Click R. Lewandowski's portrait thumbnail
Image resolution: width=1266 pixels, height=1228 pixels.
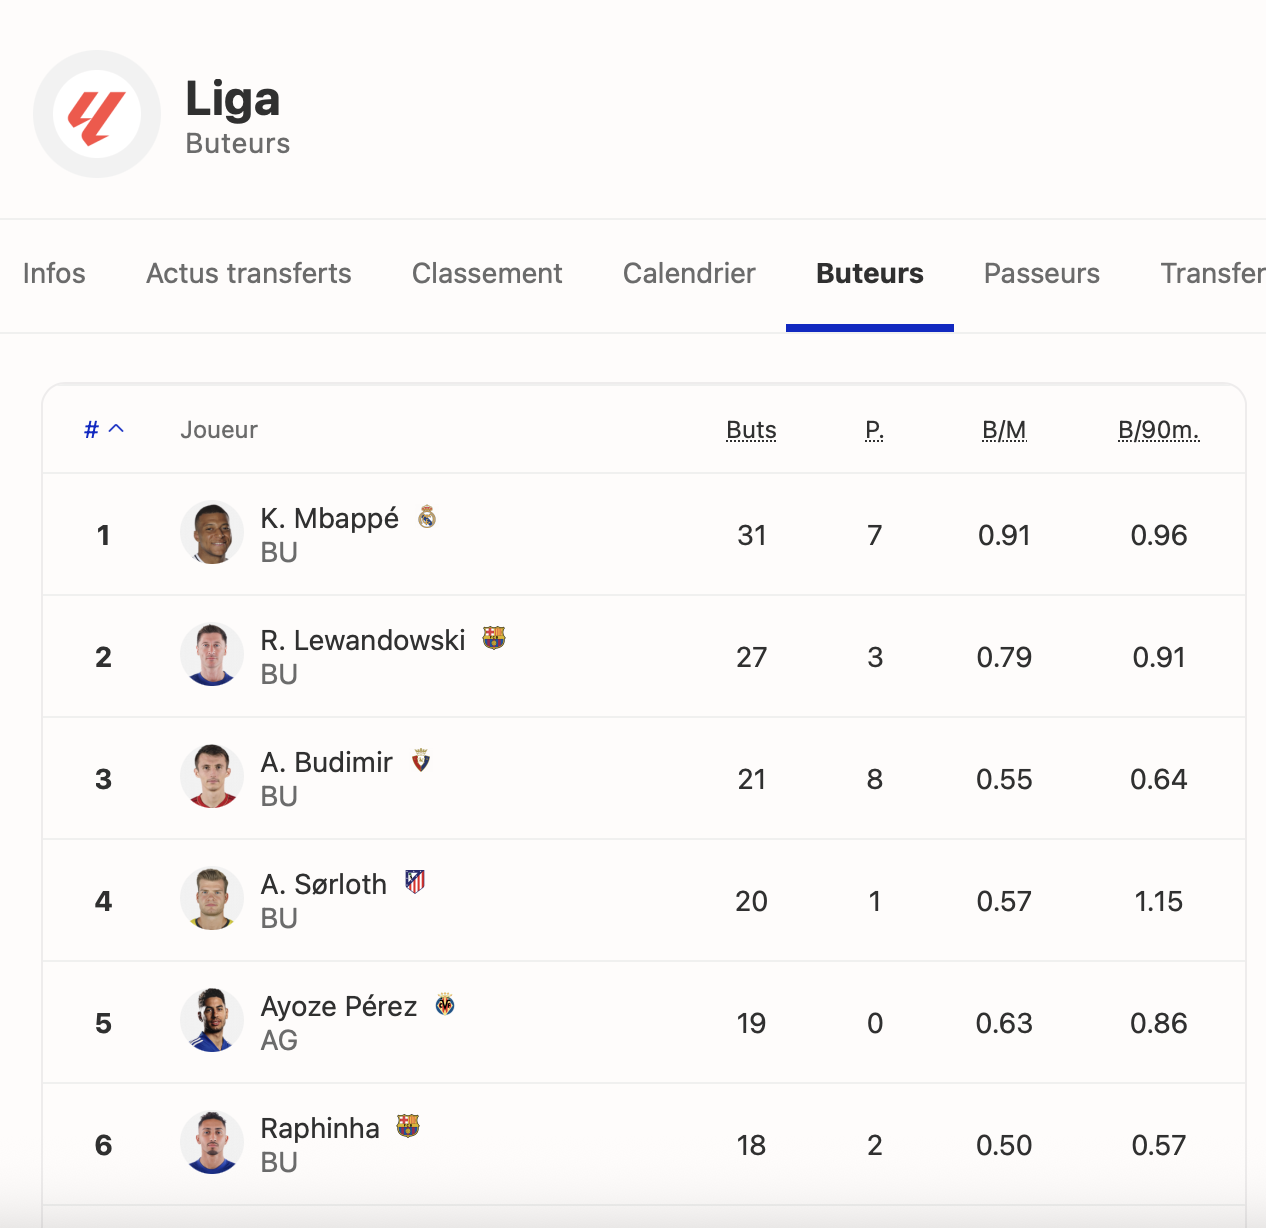212,655
